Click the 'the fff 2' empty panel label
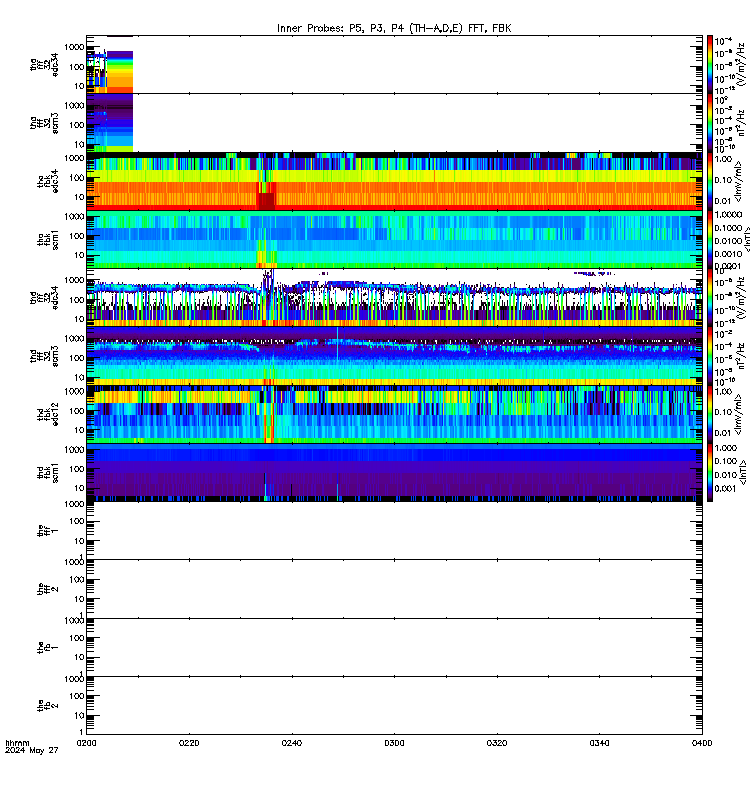The width and height of the screenshot is (750, 800). pyautogui.click(x=47, y=589)
